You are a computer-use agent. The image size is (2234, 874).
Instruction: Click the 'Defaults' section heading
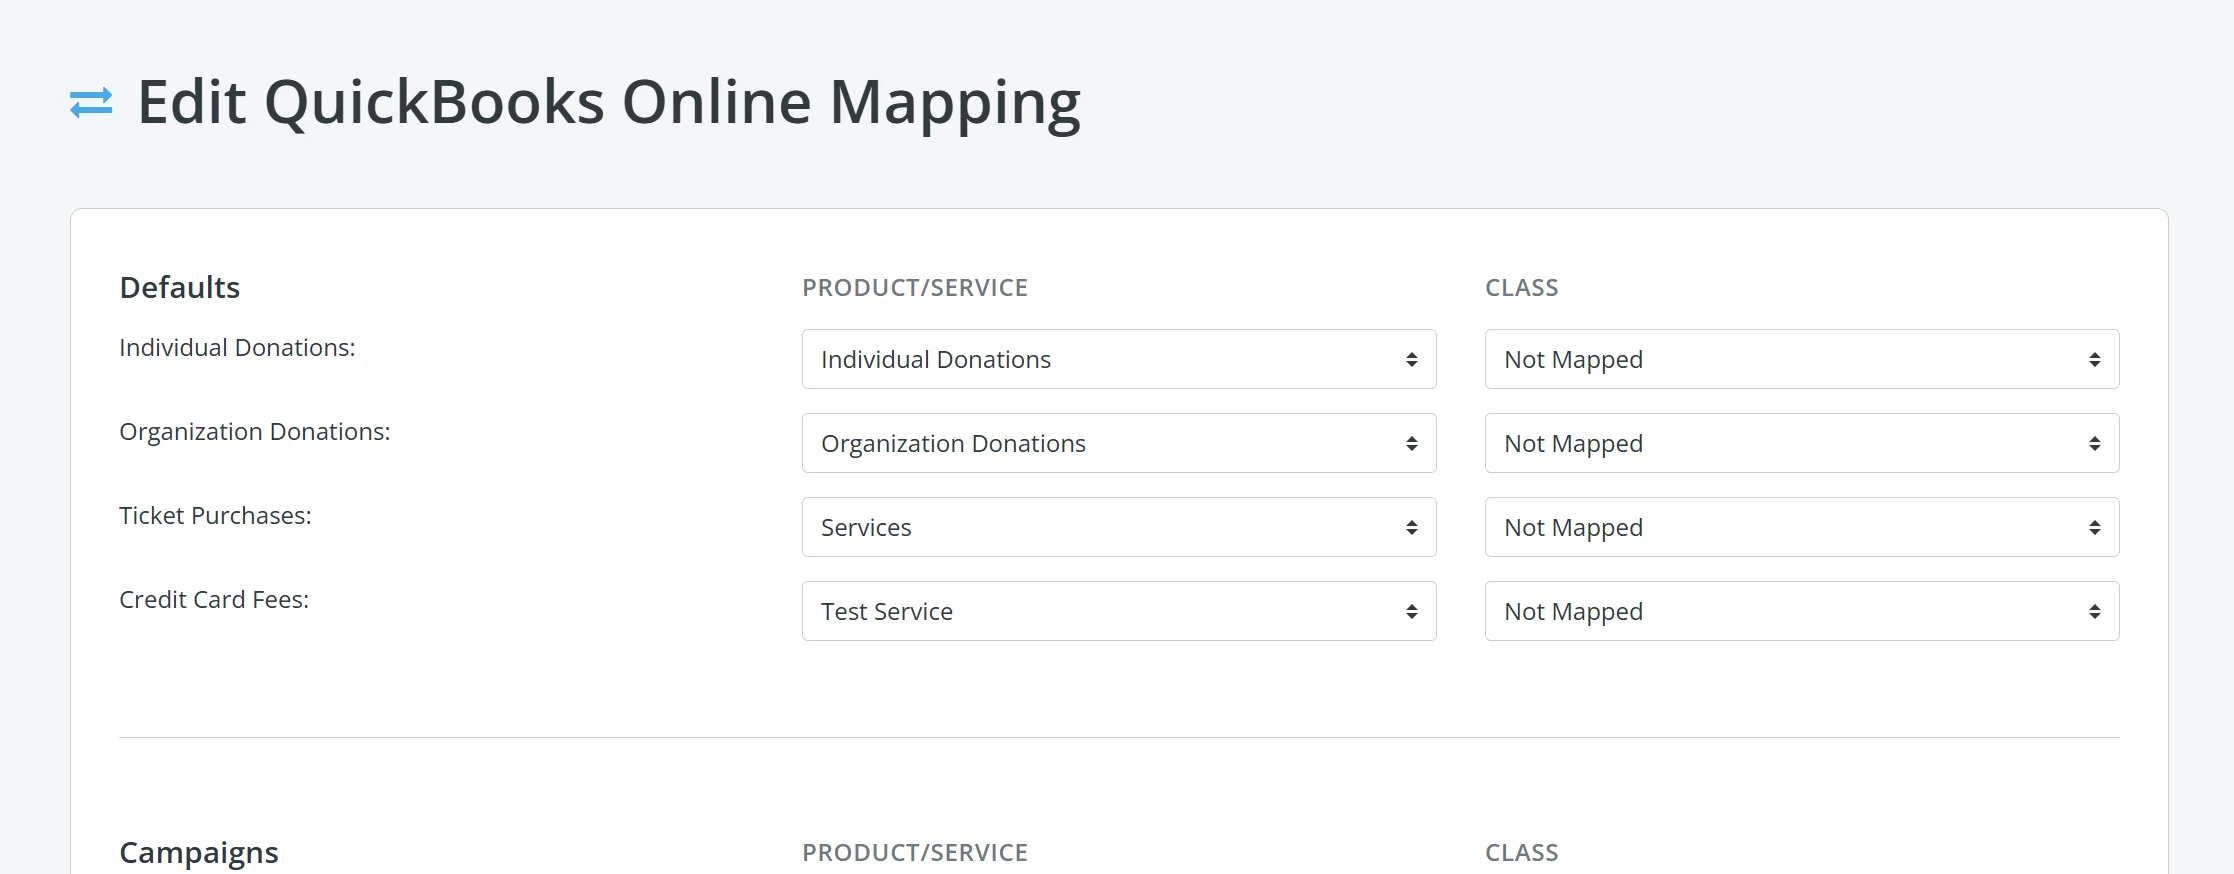click(180, 288)
